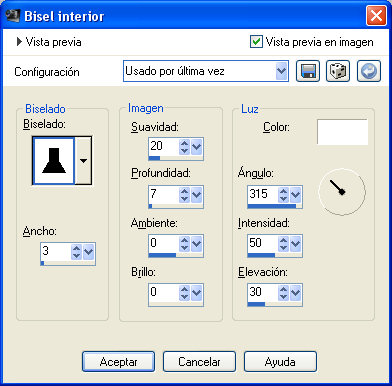Click the Bisel interior title bar icon

pyautogui.click(x=13, y=15)
